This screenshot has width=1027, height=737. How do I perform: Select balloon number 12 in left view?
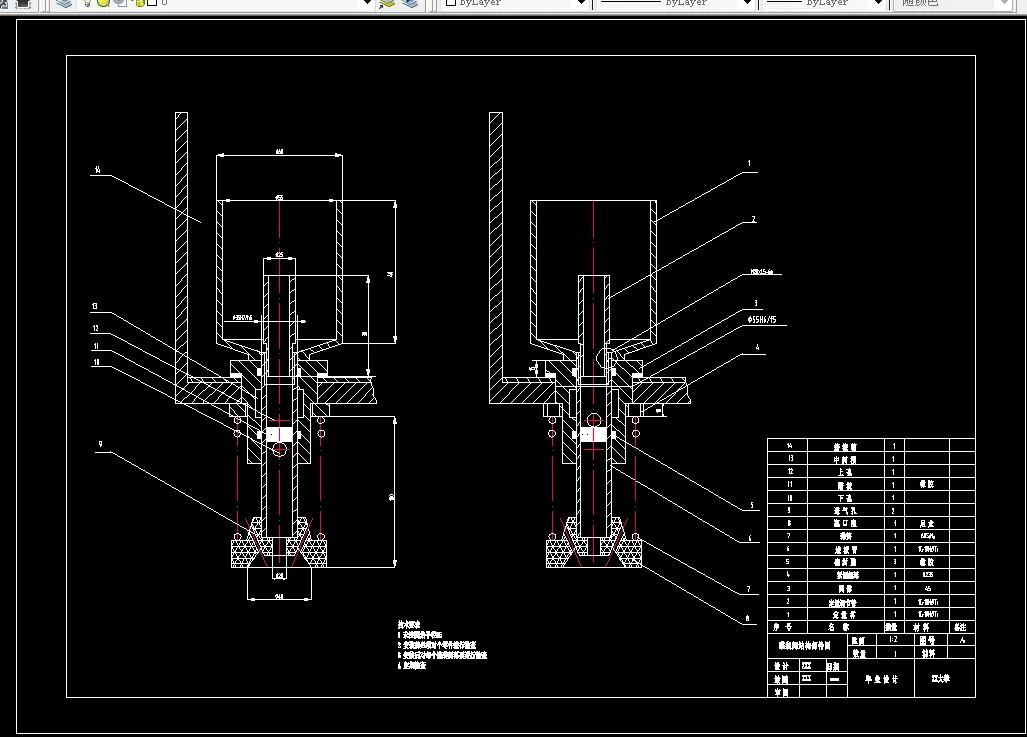point(96,329)
